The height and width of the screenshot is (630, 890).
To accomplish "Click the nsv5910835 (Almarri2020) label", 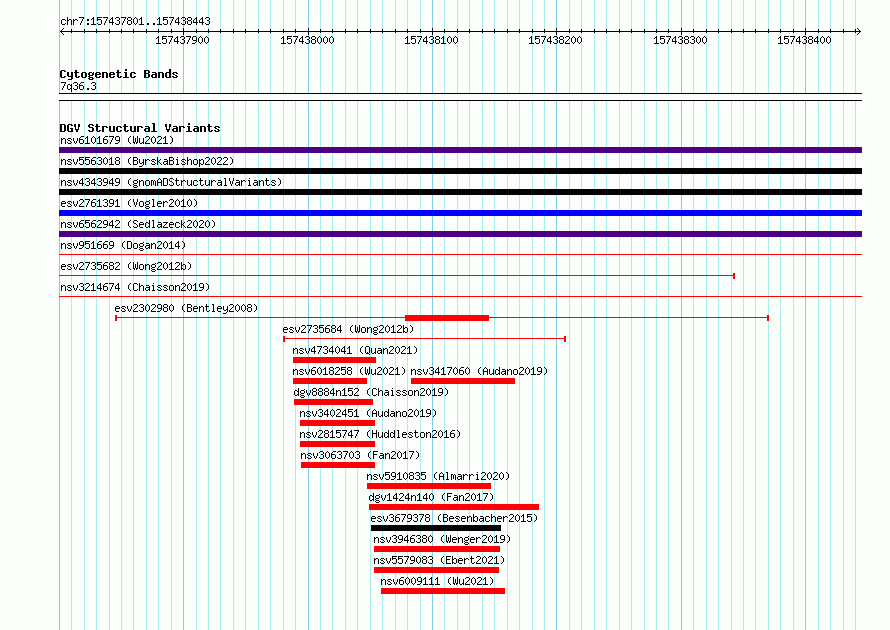I will point(438,476).
